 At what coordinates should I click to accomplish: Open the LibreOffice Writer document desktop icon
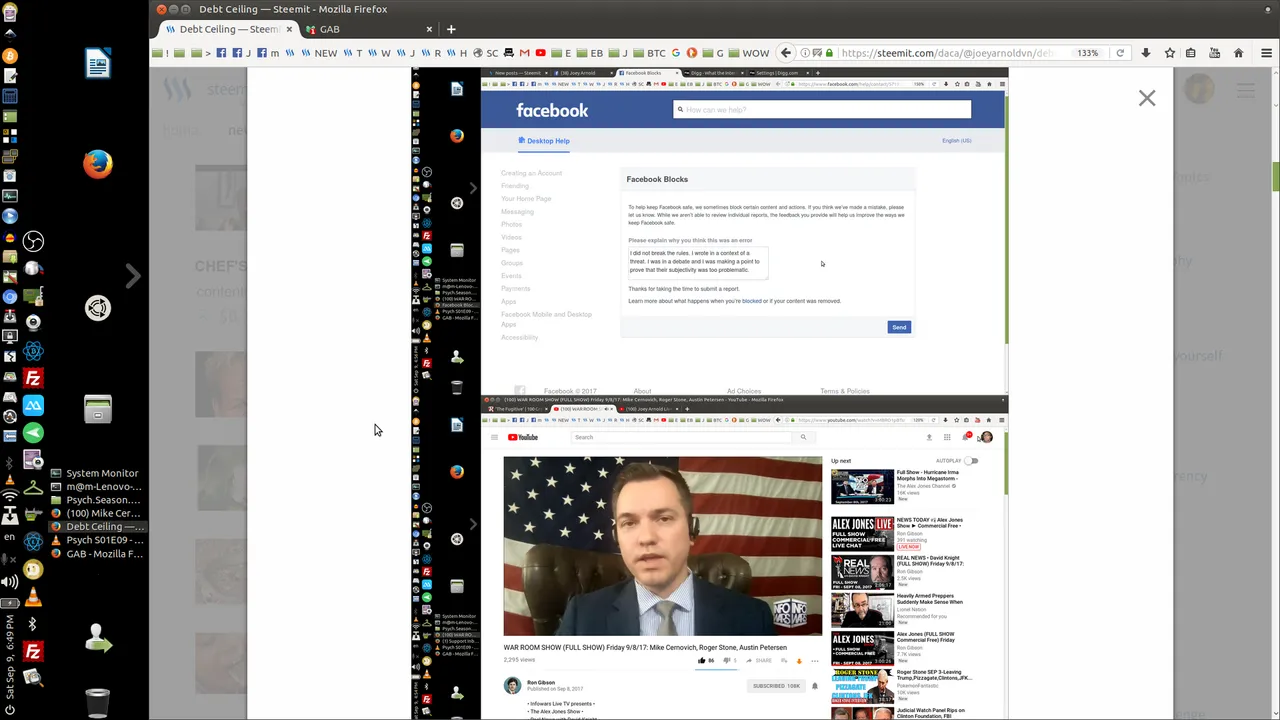coord(97,64)
